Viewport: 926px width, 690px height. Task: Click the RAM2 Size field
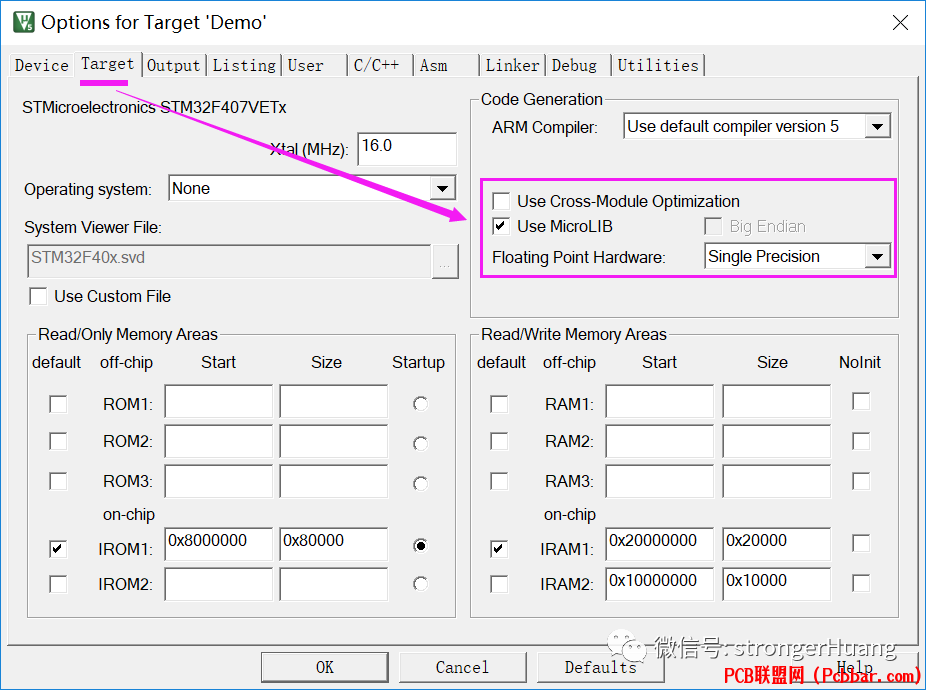tap(777, 441)
